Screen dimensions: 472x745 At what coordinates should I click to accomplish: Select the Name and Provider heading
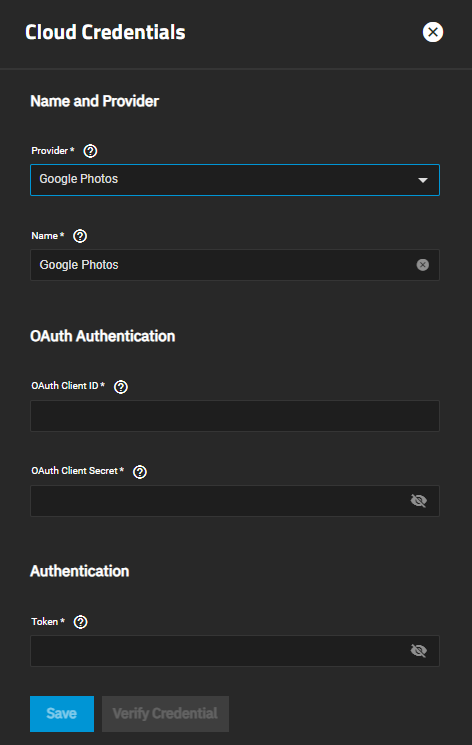95,101
